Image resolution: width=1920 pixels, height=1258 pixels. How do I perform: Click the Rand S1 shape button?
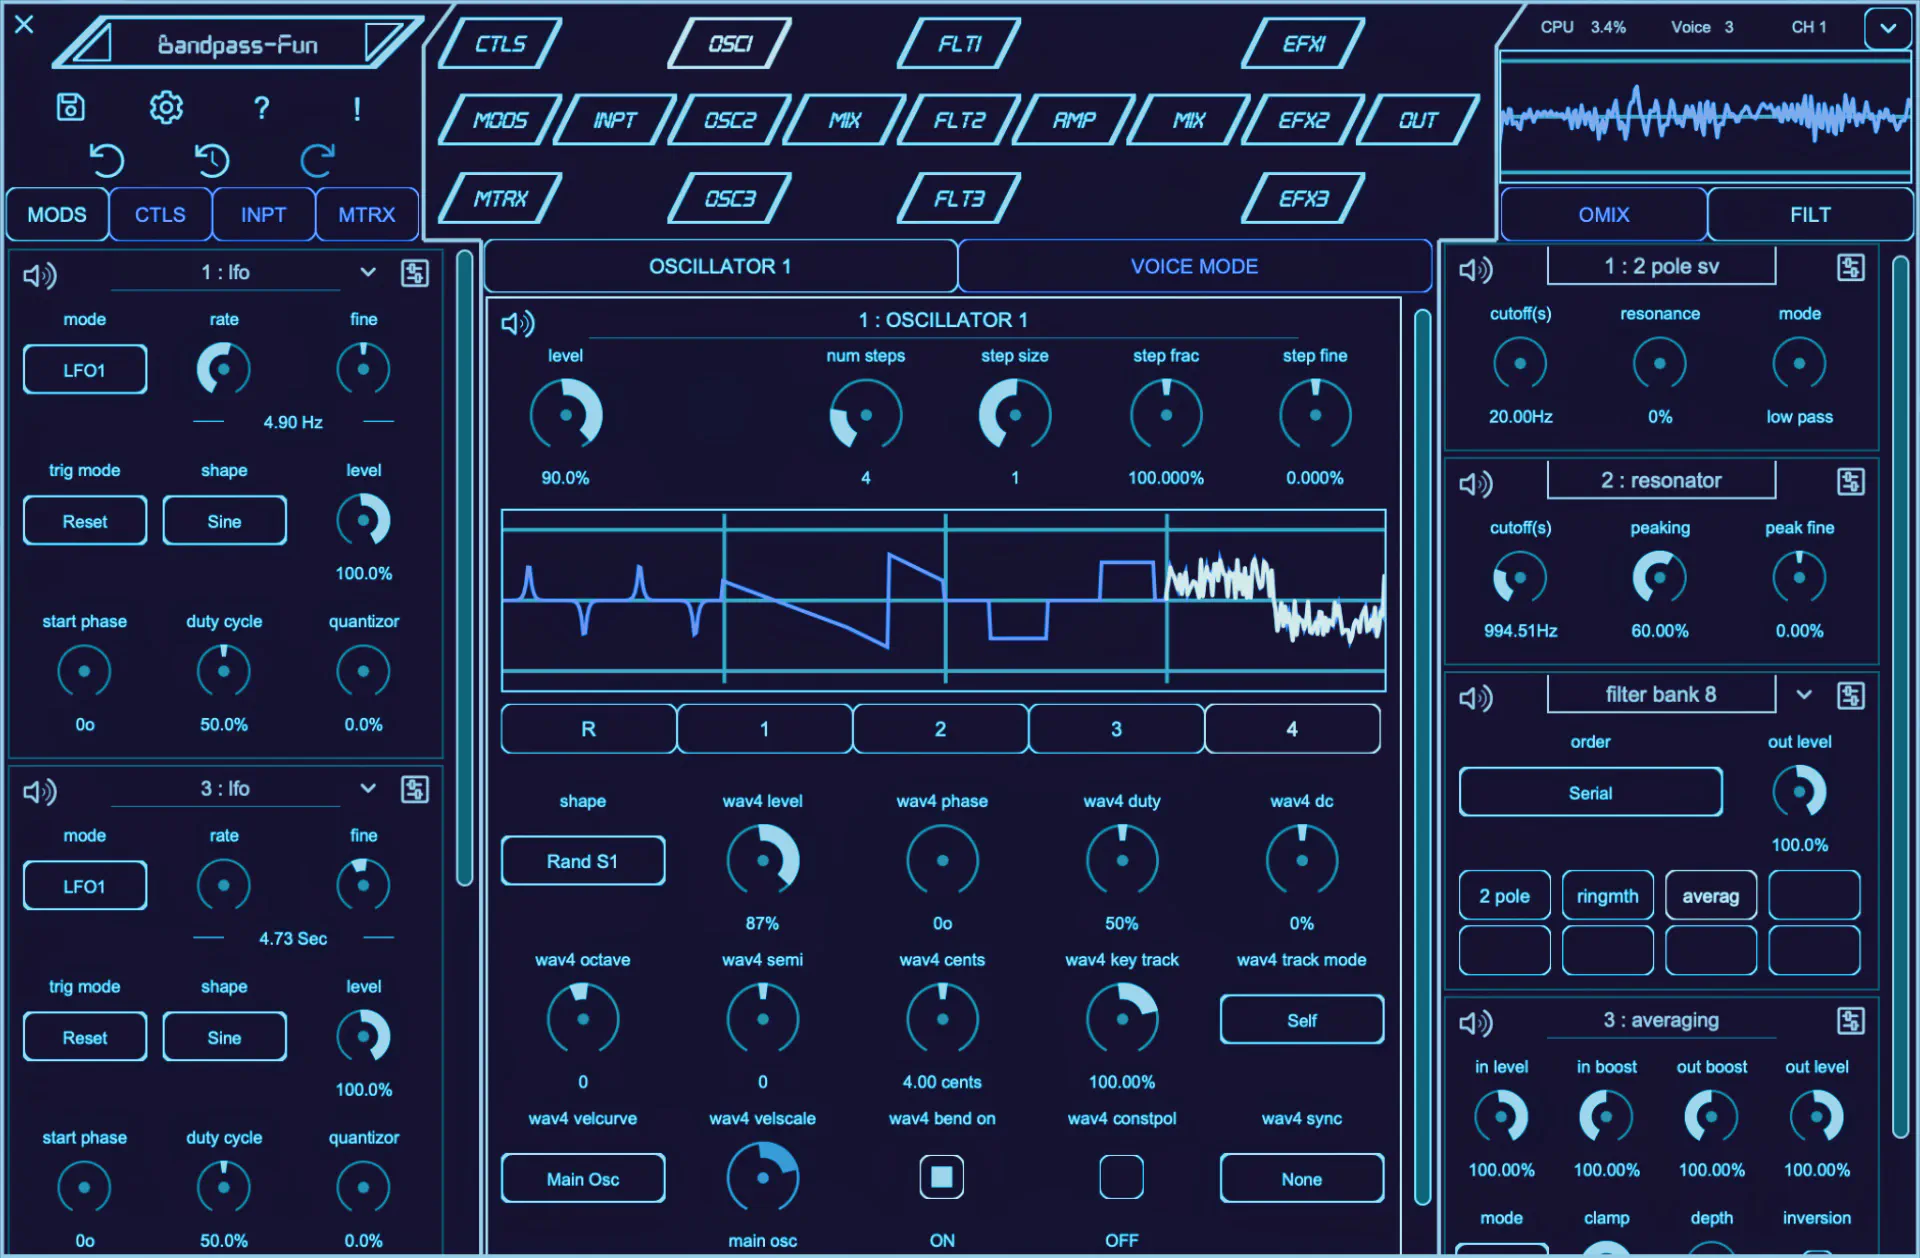point(582,861)
